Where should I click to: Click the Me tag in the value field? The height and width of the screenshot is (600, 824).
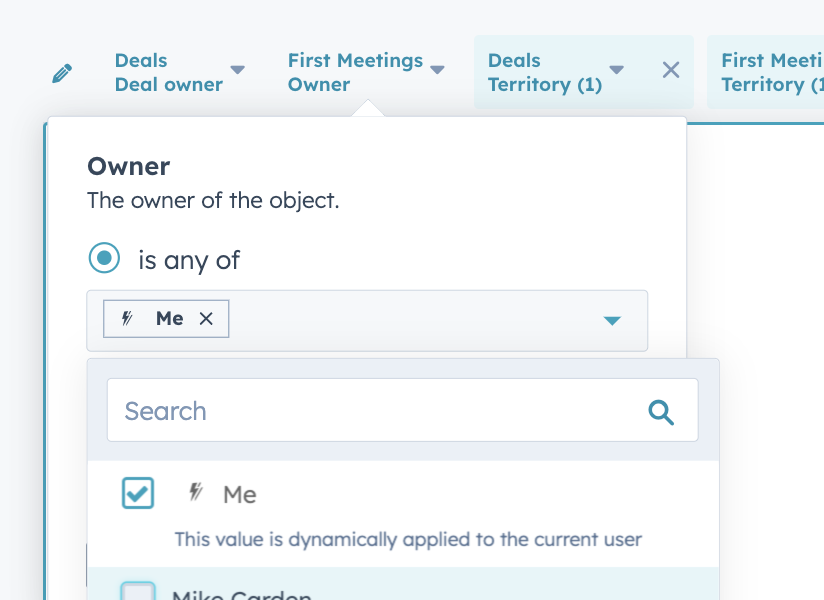pos(168,318)
